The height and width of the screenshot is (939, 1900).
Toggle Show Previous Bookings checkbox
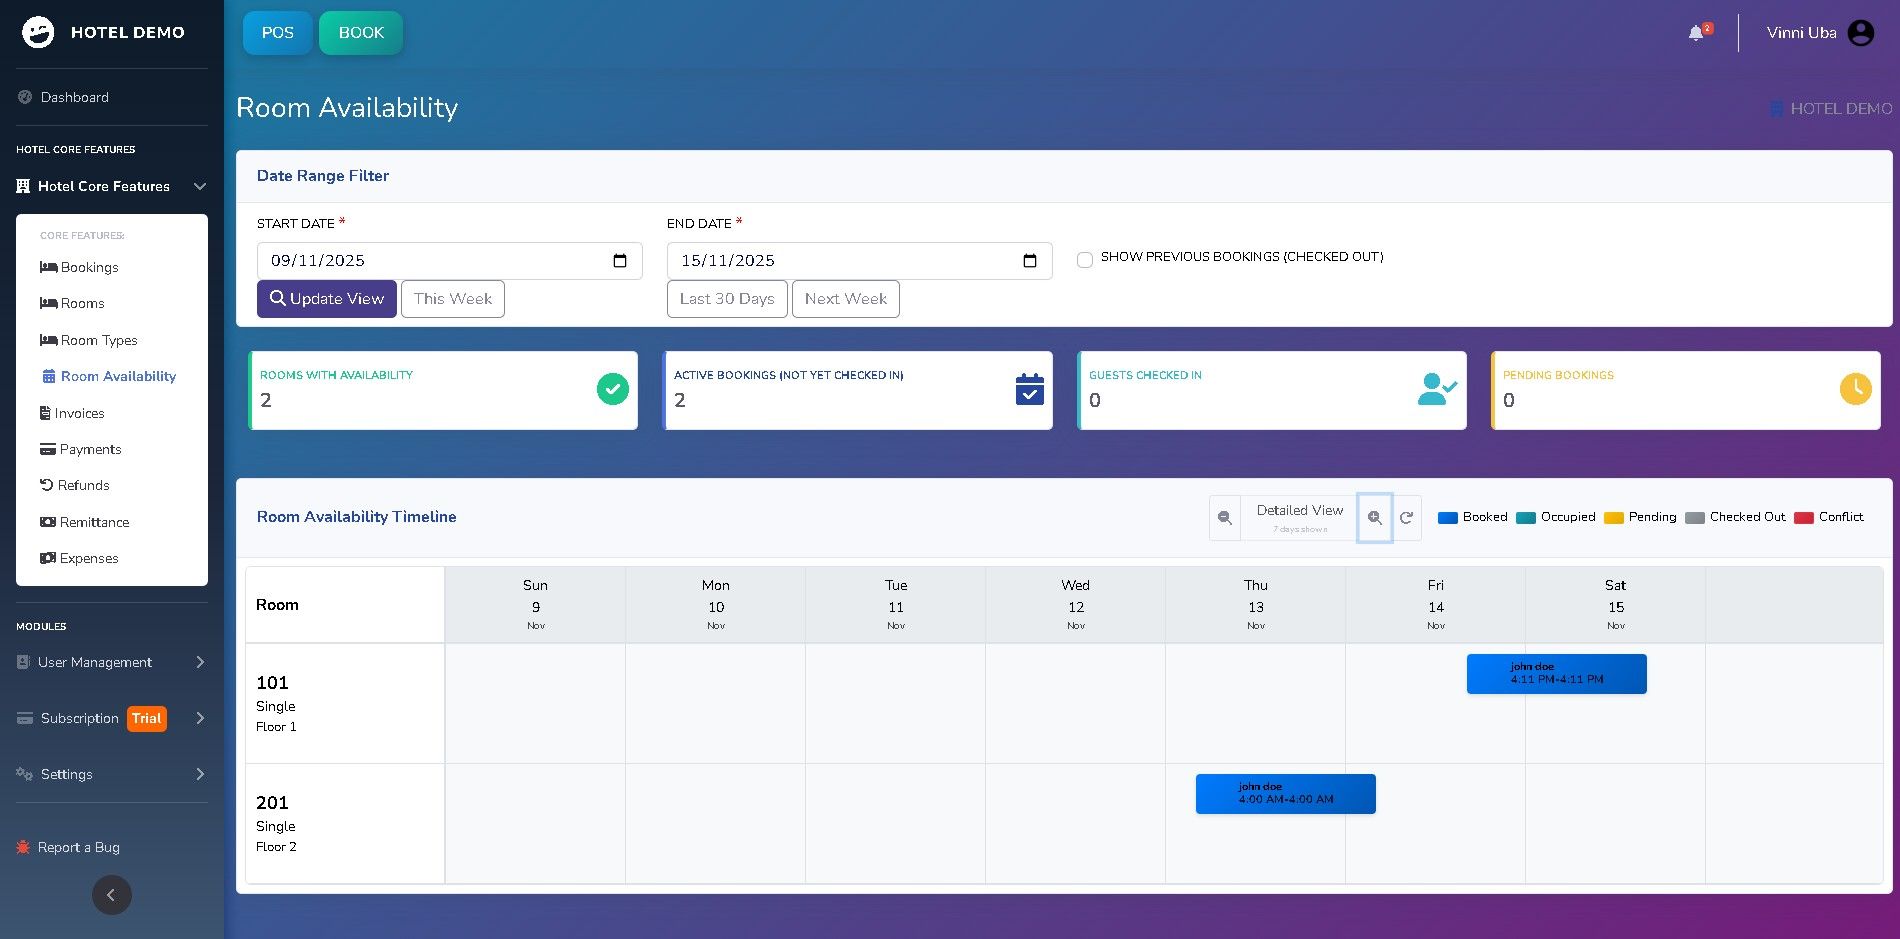coord(1085,260)
